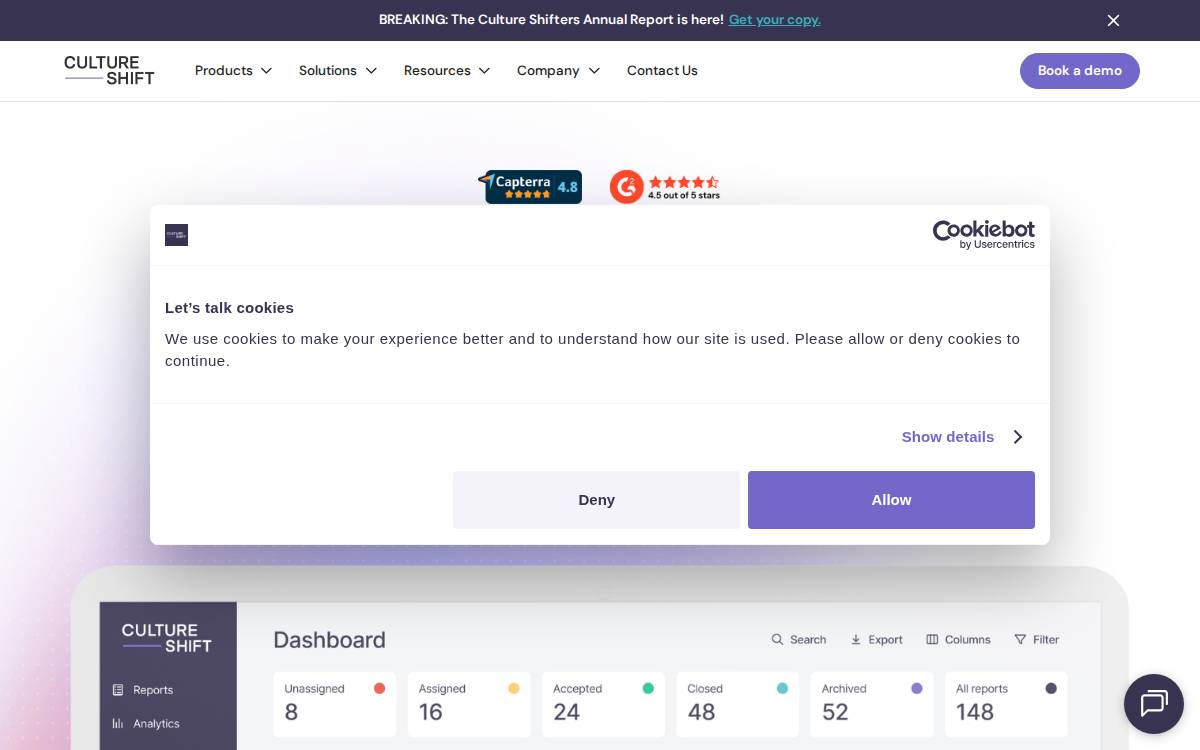Click the dashboard Export icon

(856, 640)
